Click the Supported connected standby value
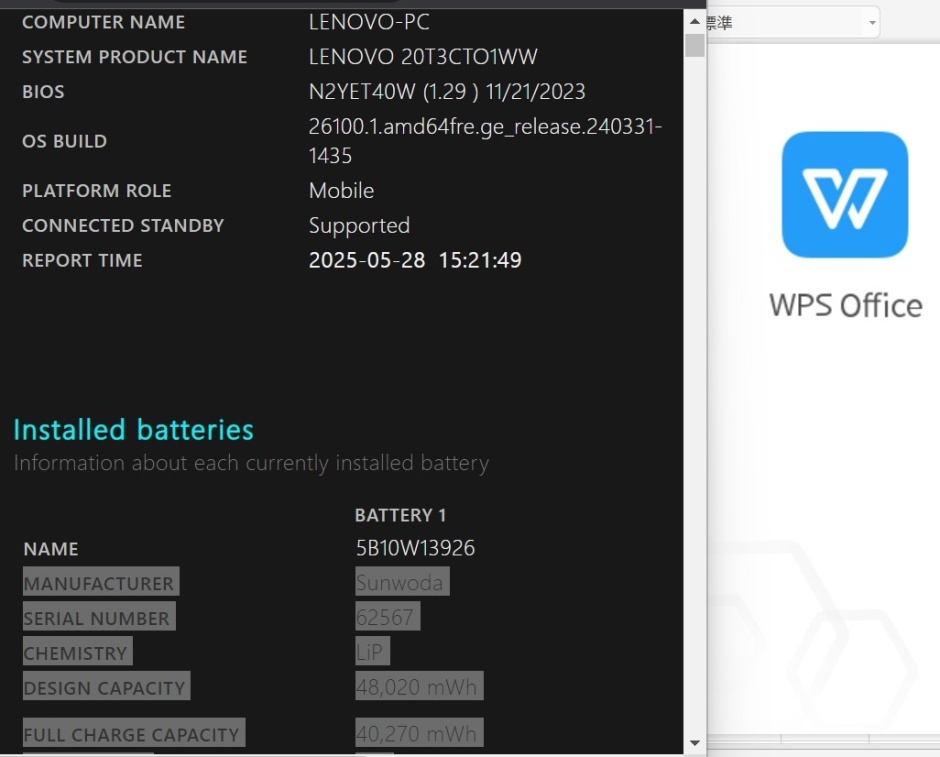 coord(360,226)
